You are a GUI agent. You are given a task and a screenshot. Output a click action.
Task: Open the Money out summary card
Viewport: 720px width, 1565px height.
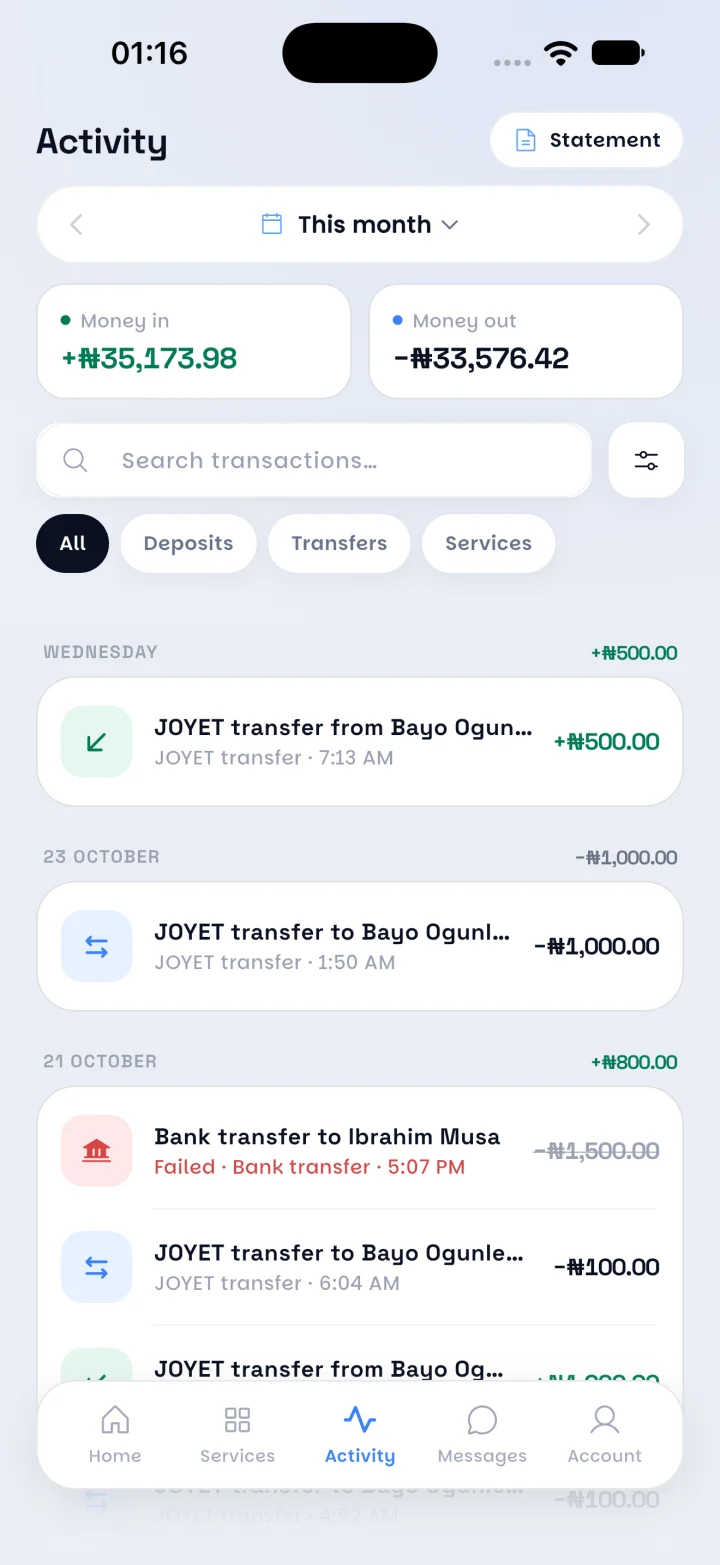[526, 341]
